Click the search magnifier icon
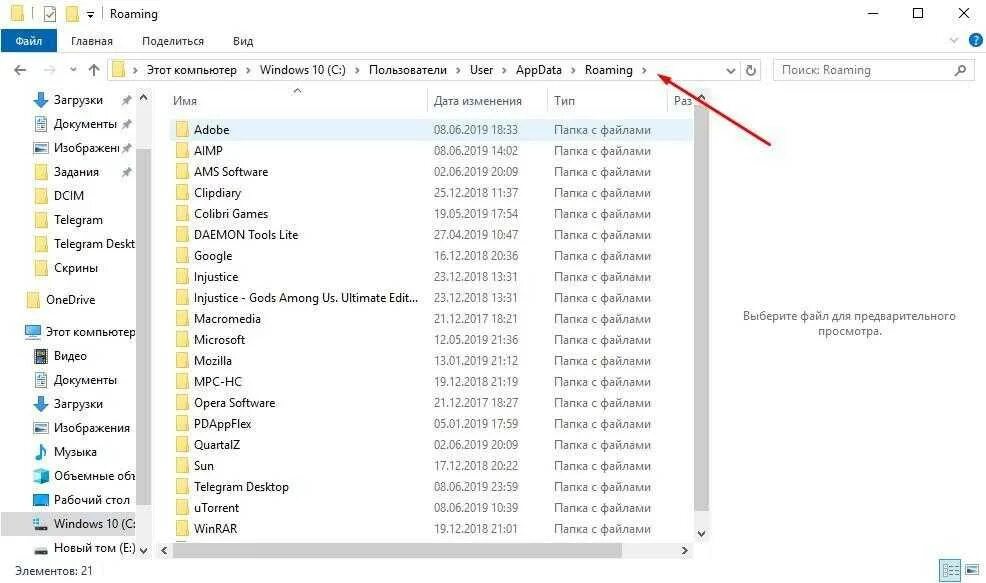Viewport: 986px width, 583px height. point(960,70)
